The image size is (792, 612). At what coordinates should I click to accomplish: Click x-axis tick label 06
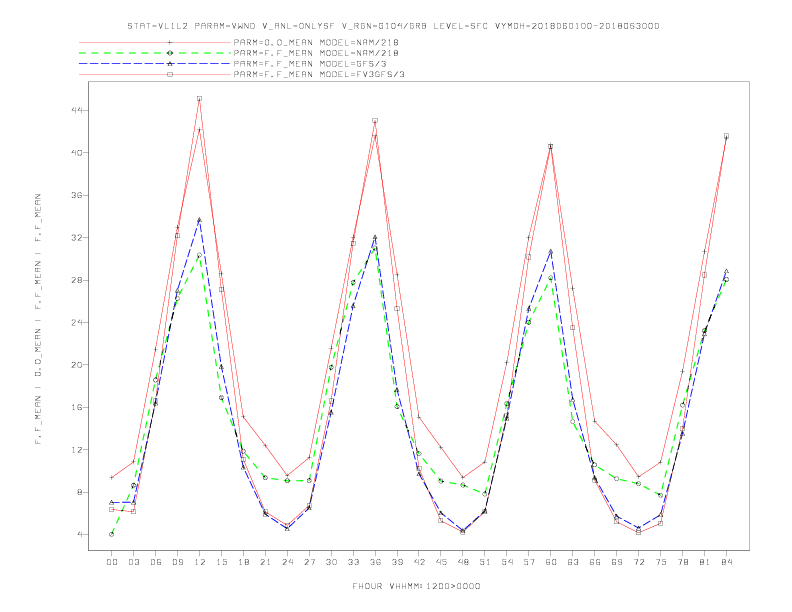coord(156,562)
